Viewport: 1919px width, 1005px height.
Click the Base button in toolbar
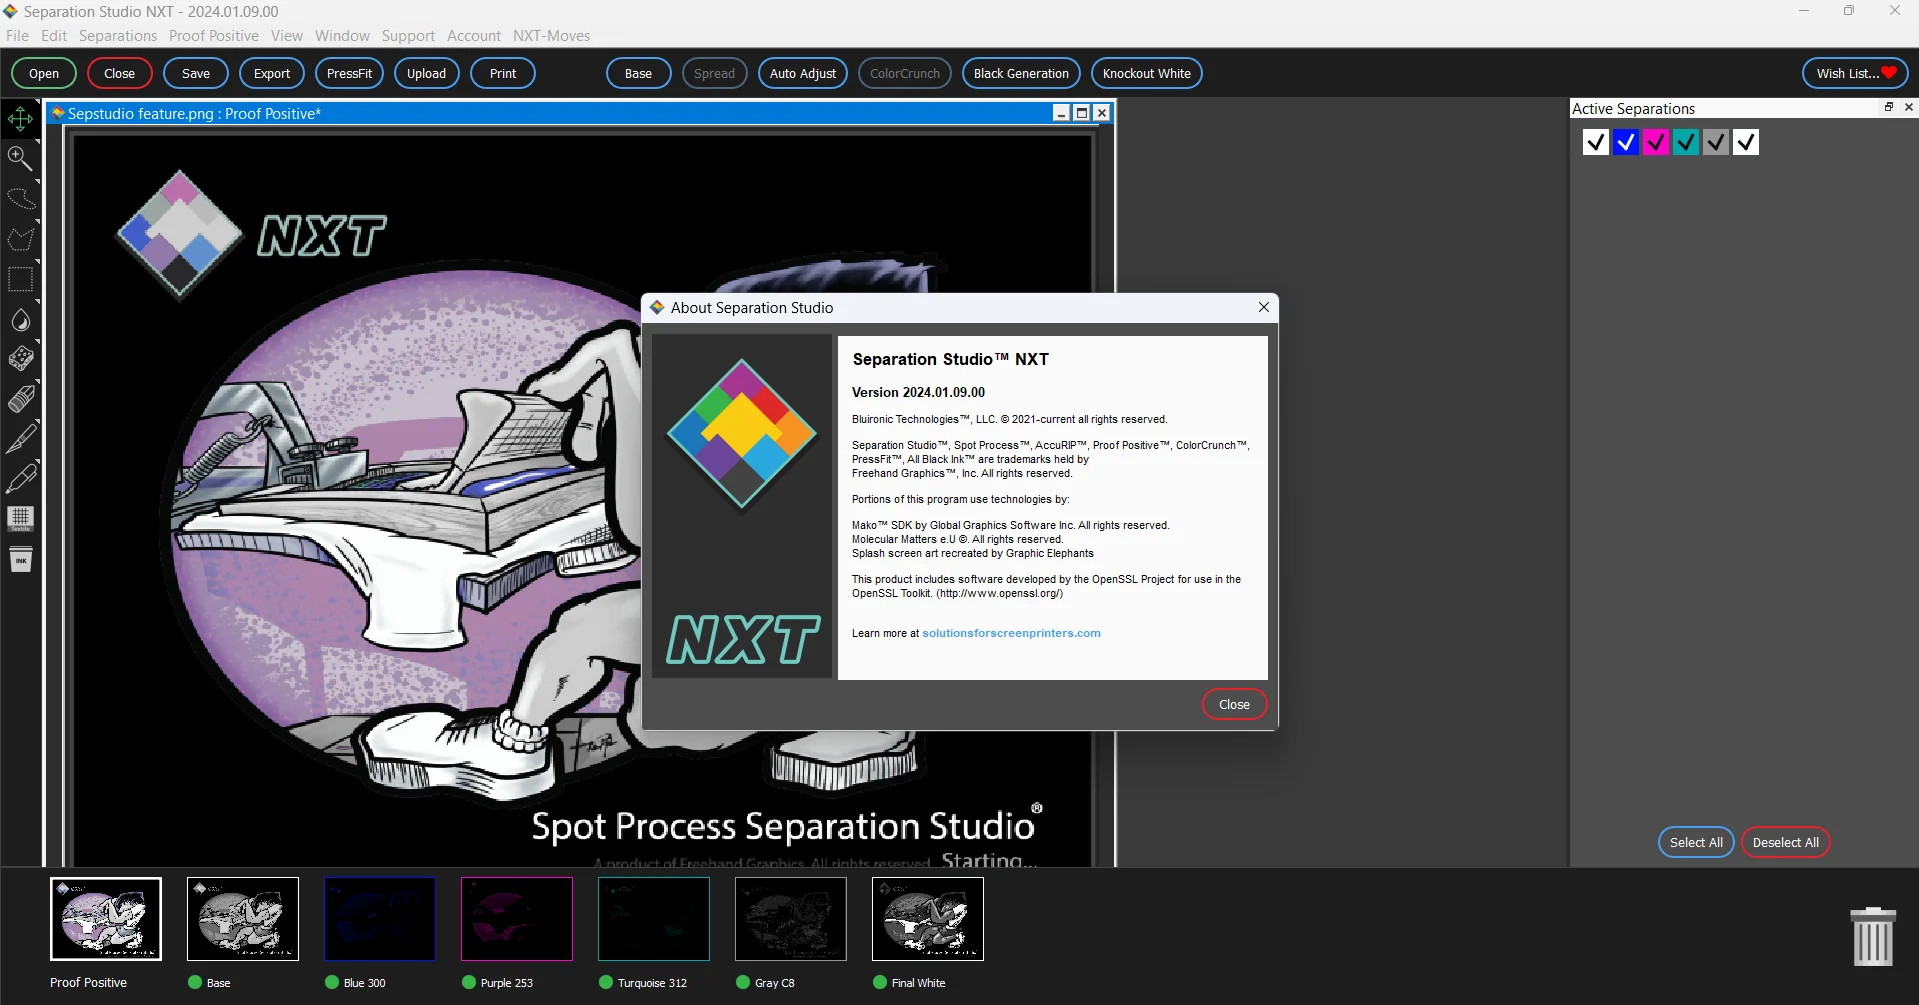[x=638, y=73]
